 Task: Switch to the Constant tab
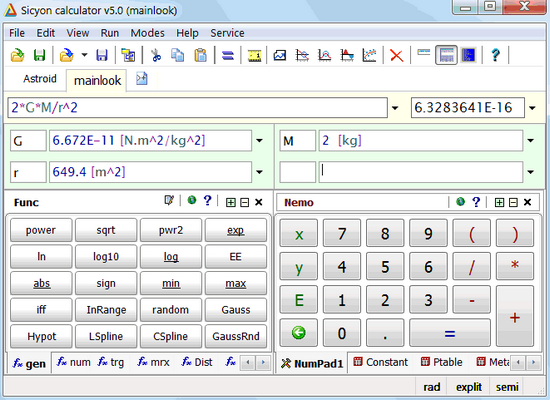381,362
